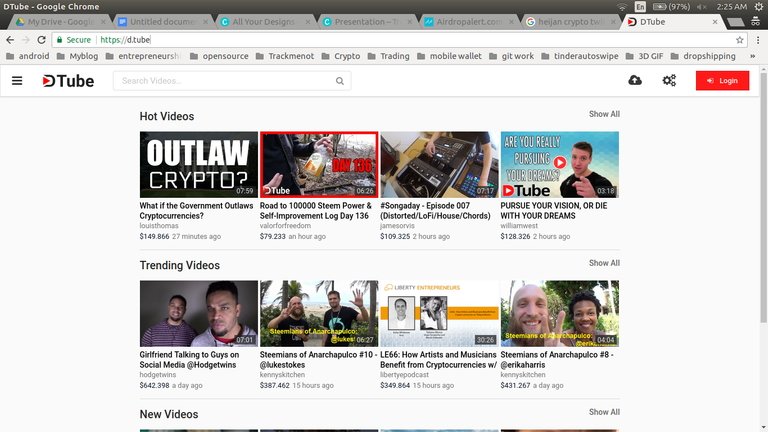Image resolution: width=768 pixels, height=432 pixels.
Task: Click the DTube logo
Action: (68, 81)
